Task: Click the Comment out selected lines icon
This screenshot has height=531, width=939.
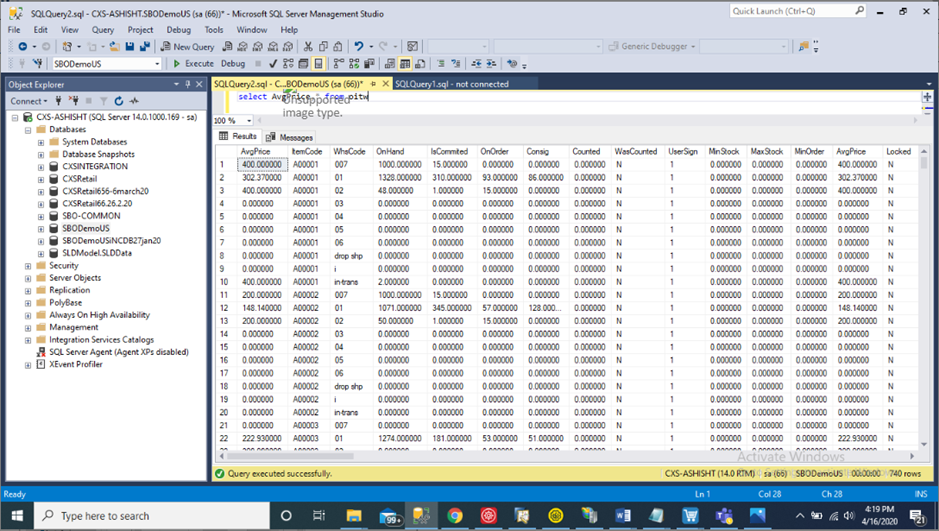Action: coord(441,63)
